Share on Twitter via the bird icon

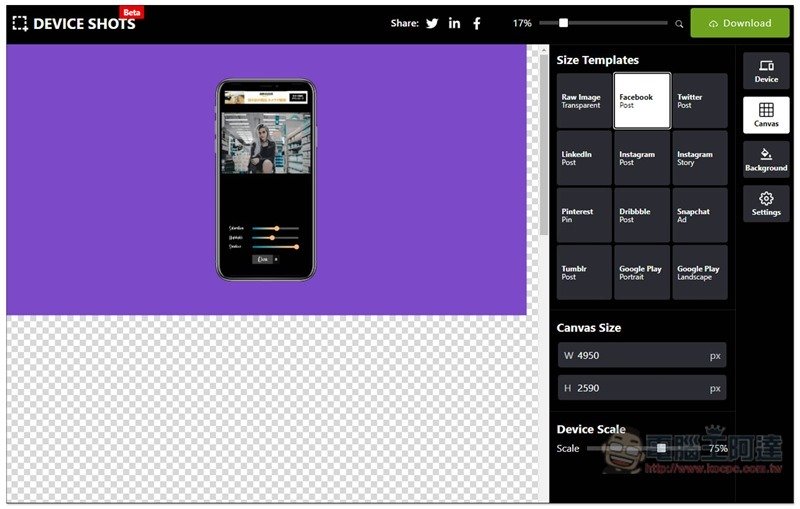(432, 23)
